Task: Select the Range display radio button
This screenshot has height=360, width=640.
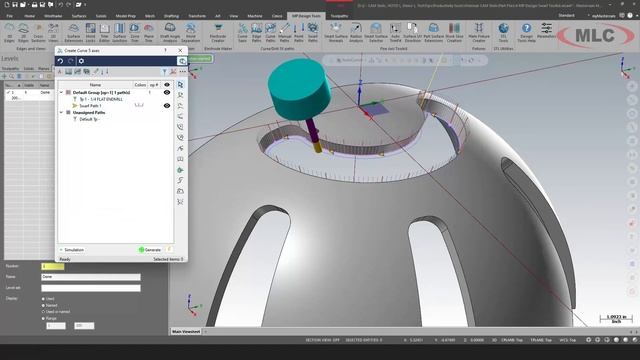Action: (x=43, y=318)
